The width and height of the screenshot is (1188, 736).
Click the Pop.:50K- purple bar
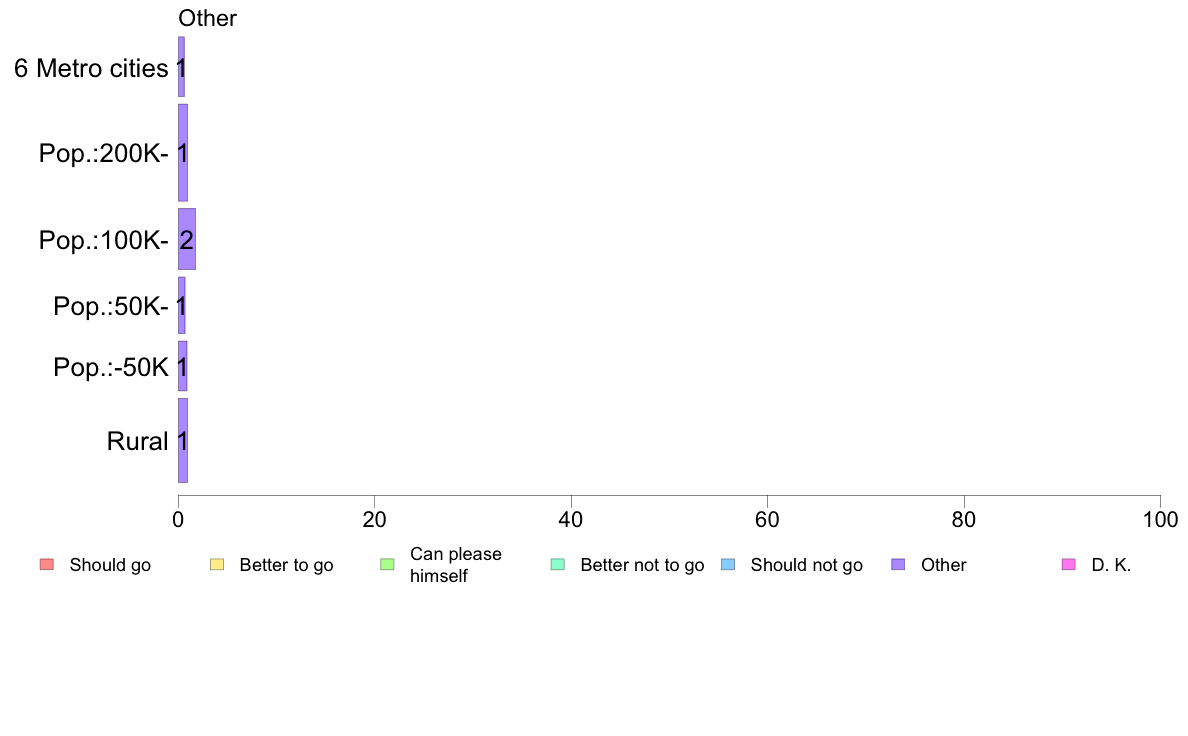(182, 305)
